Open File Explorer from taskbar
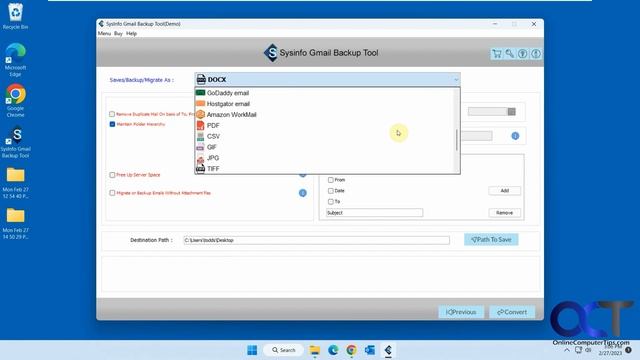The width and height of the screenshot is (640, 360). click(x=314, y=350)
